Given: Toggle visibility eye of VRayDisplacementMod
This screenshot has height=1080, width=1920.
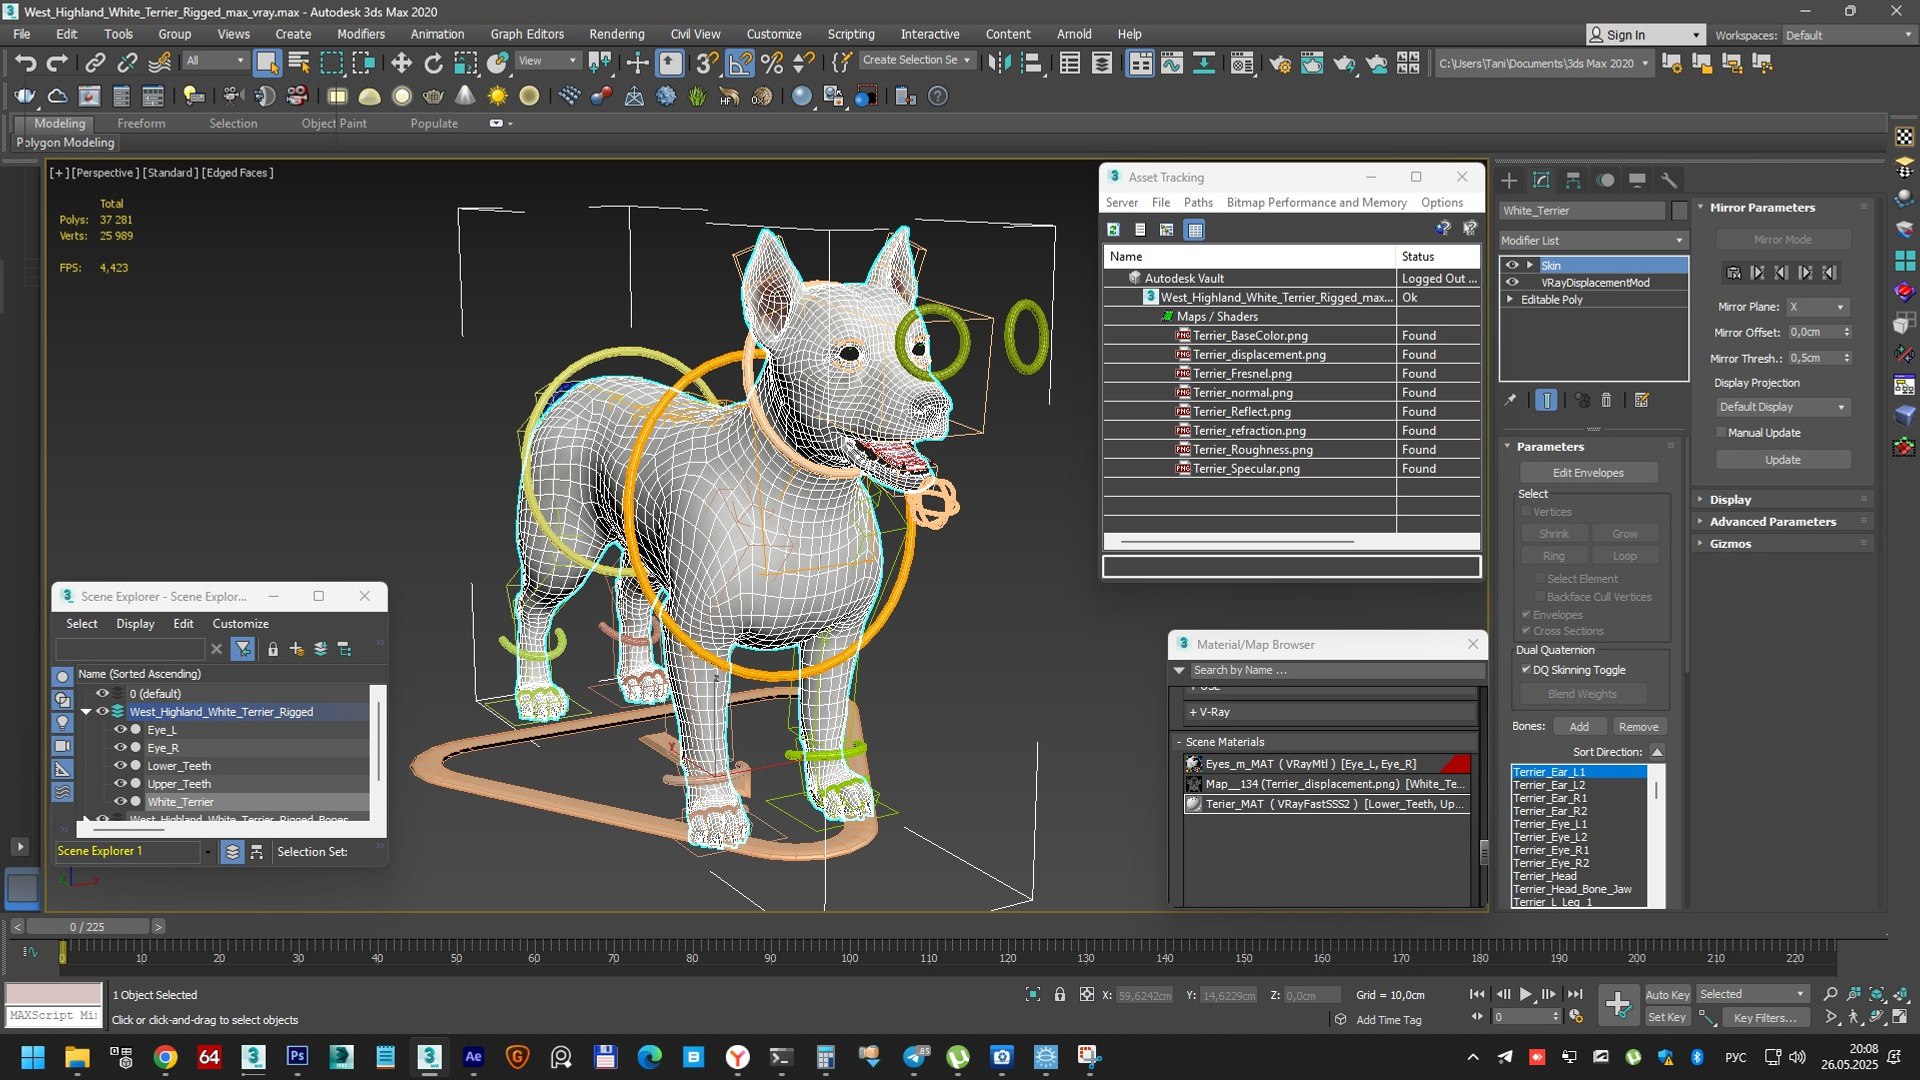Looking at the screenshot, I should [x=1512, y=282].
